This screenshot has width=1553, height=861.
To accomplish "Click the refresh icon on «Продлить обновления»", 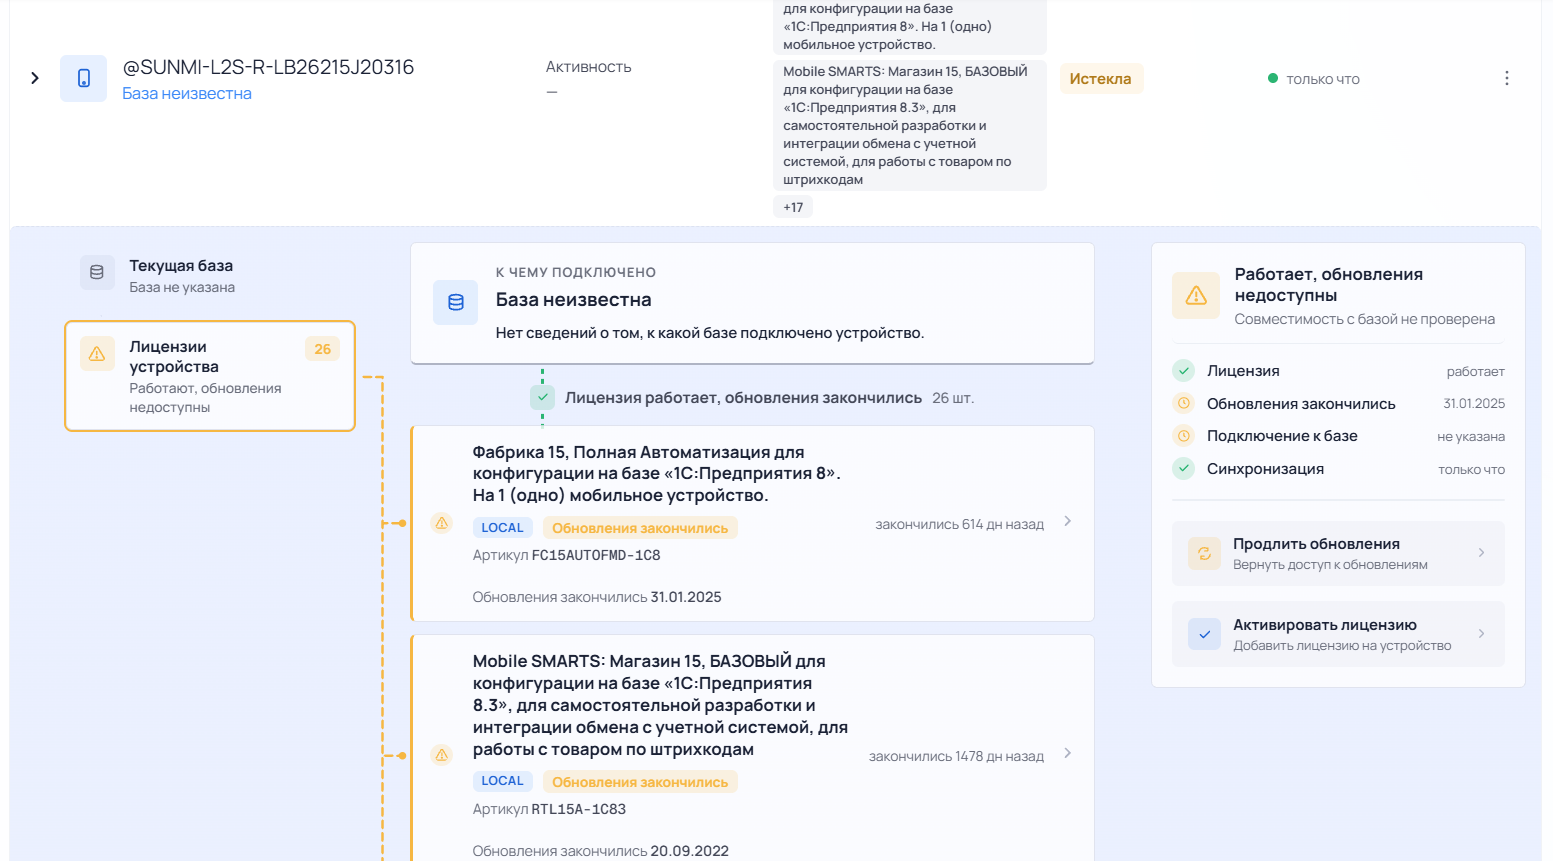I will 1204,553.
